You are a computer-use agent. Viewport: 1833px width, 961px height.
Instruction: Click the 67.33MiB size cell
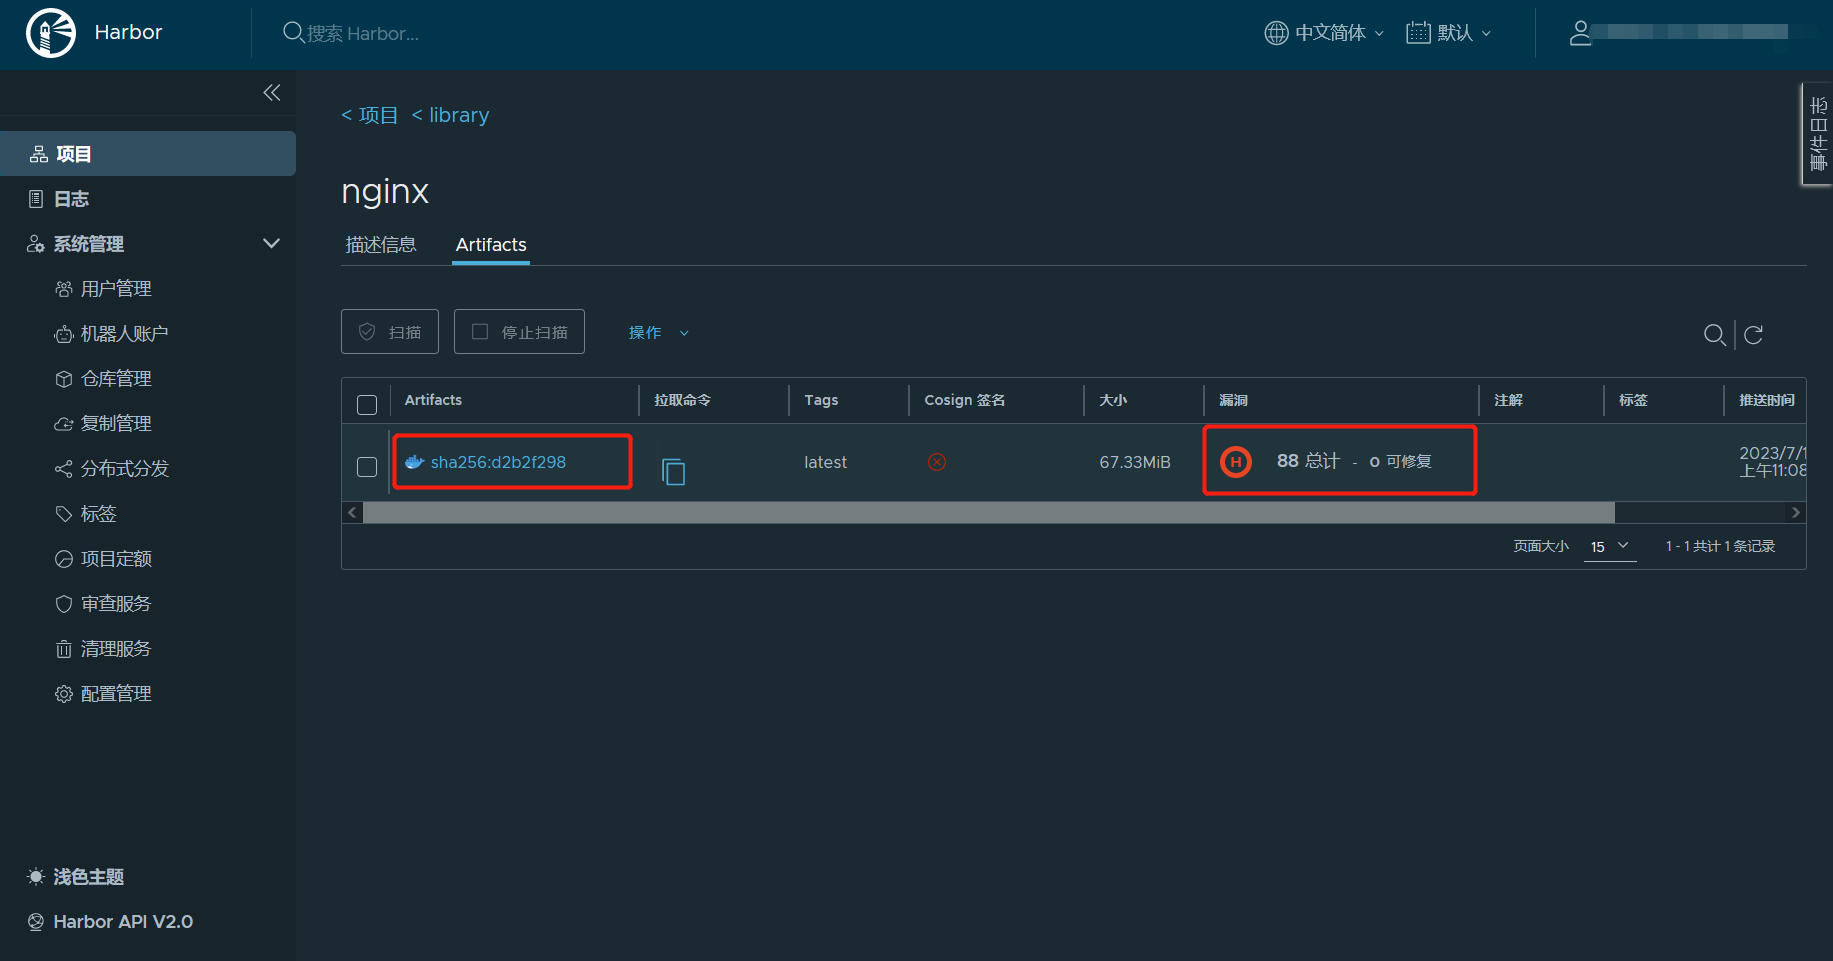pos(1135,462)
